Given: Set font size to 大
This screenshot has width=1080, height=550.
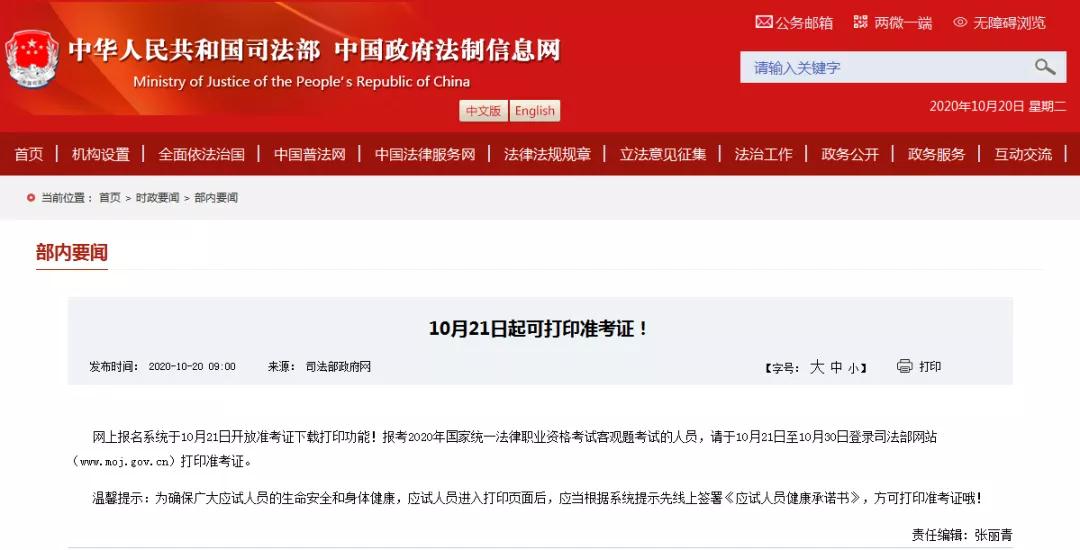Looking at the screenshot, I should pos(817,367).
